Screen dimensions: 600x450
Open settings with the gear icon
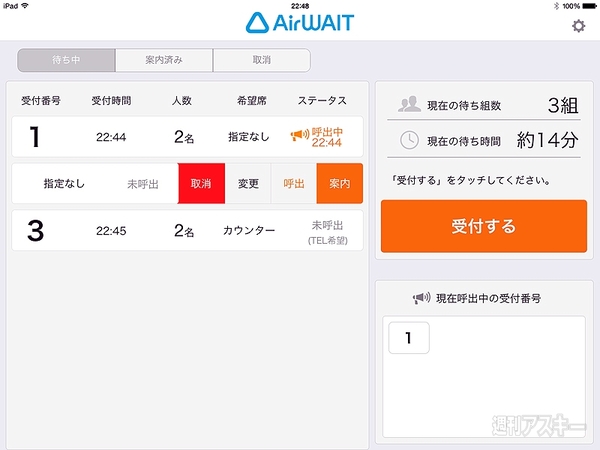click(578, 26)
